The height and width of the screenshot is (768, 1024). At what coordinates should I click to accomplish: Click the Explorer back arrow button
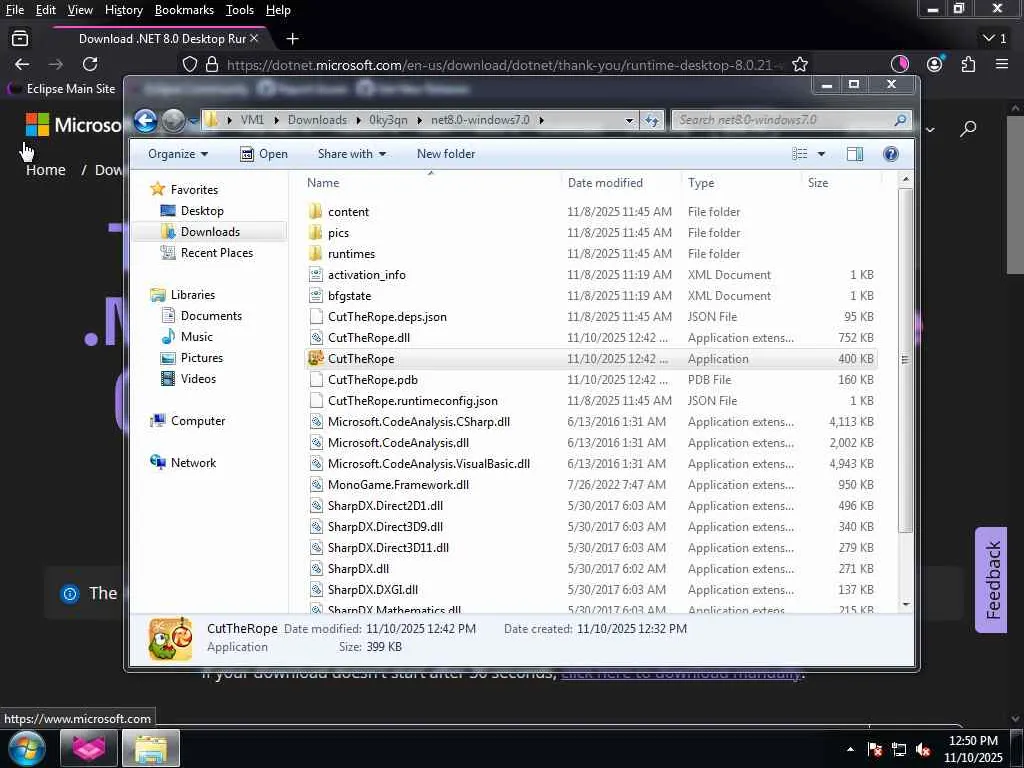pos(145,120)
